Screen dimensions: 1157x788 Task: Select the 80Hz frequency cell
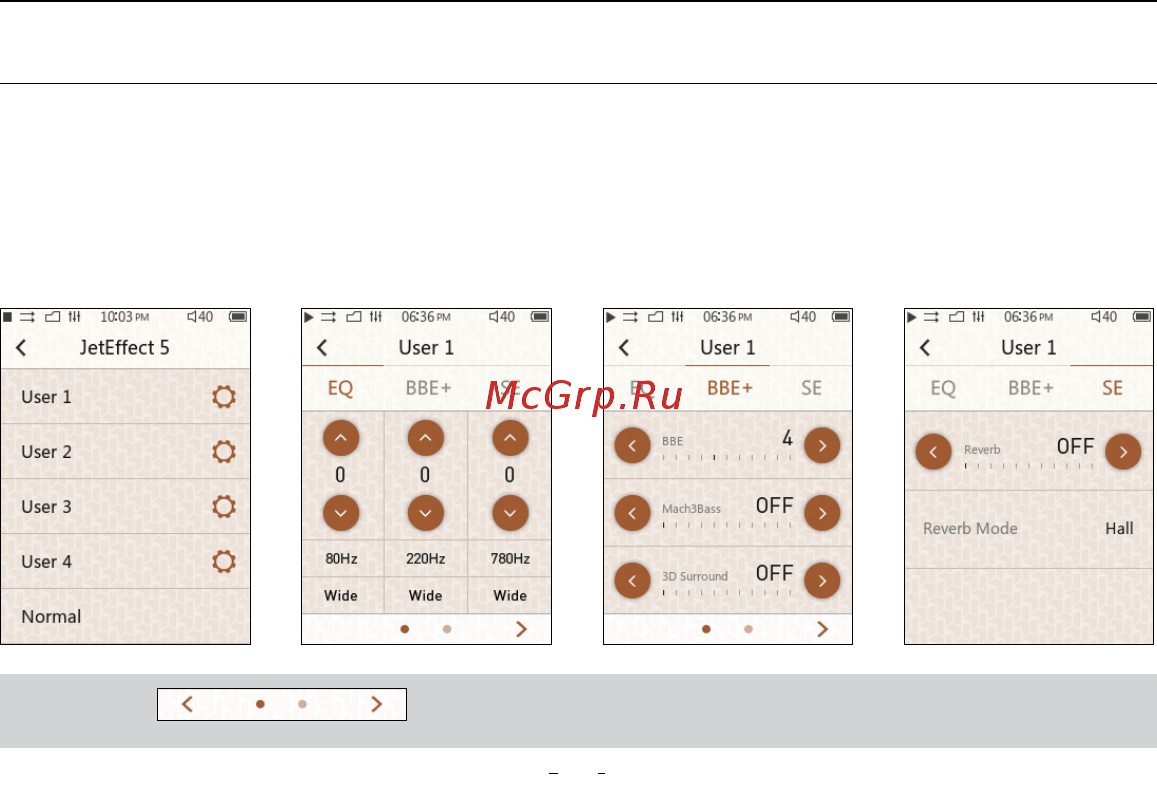click(342, 559)
